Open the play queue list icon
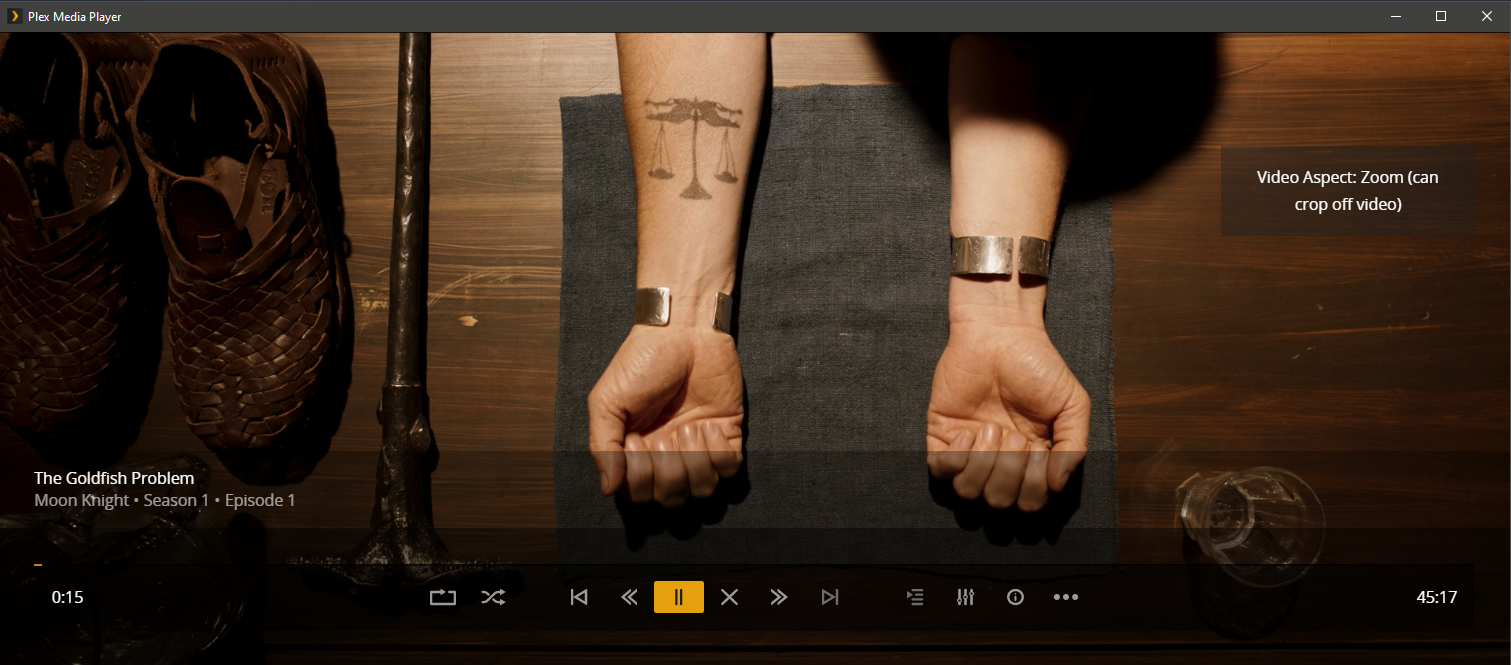This screenshot has width=1511, height=665. point(915,597)
